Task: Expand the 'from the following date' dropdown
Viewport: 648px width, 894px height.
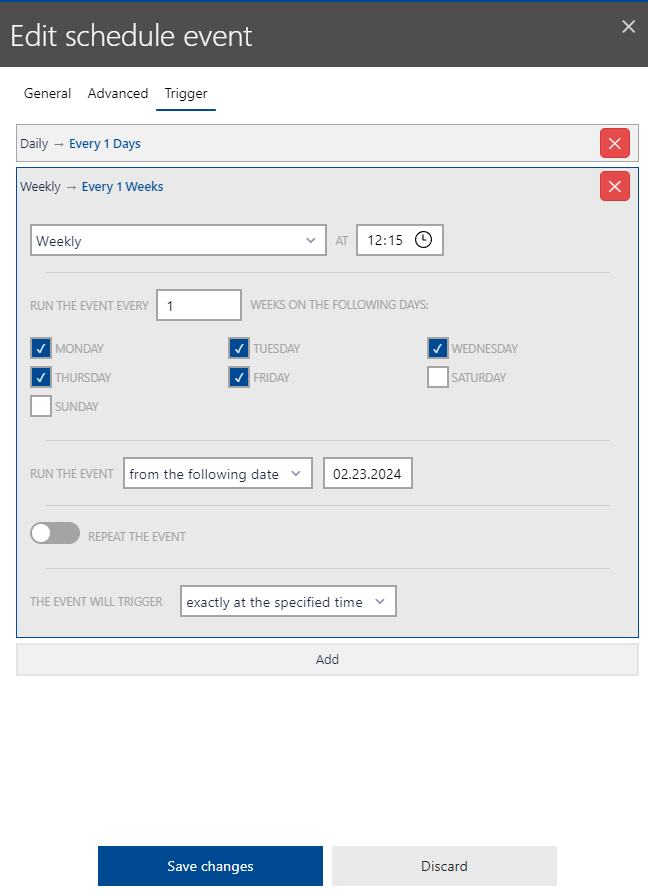Action: (x=218, y=474)
